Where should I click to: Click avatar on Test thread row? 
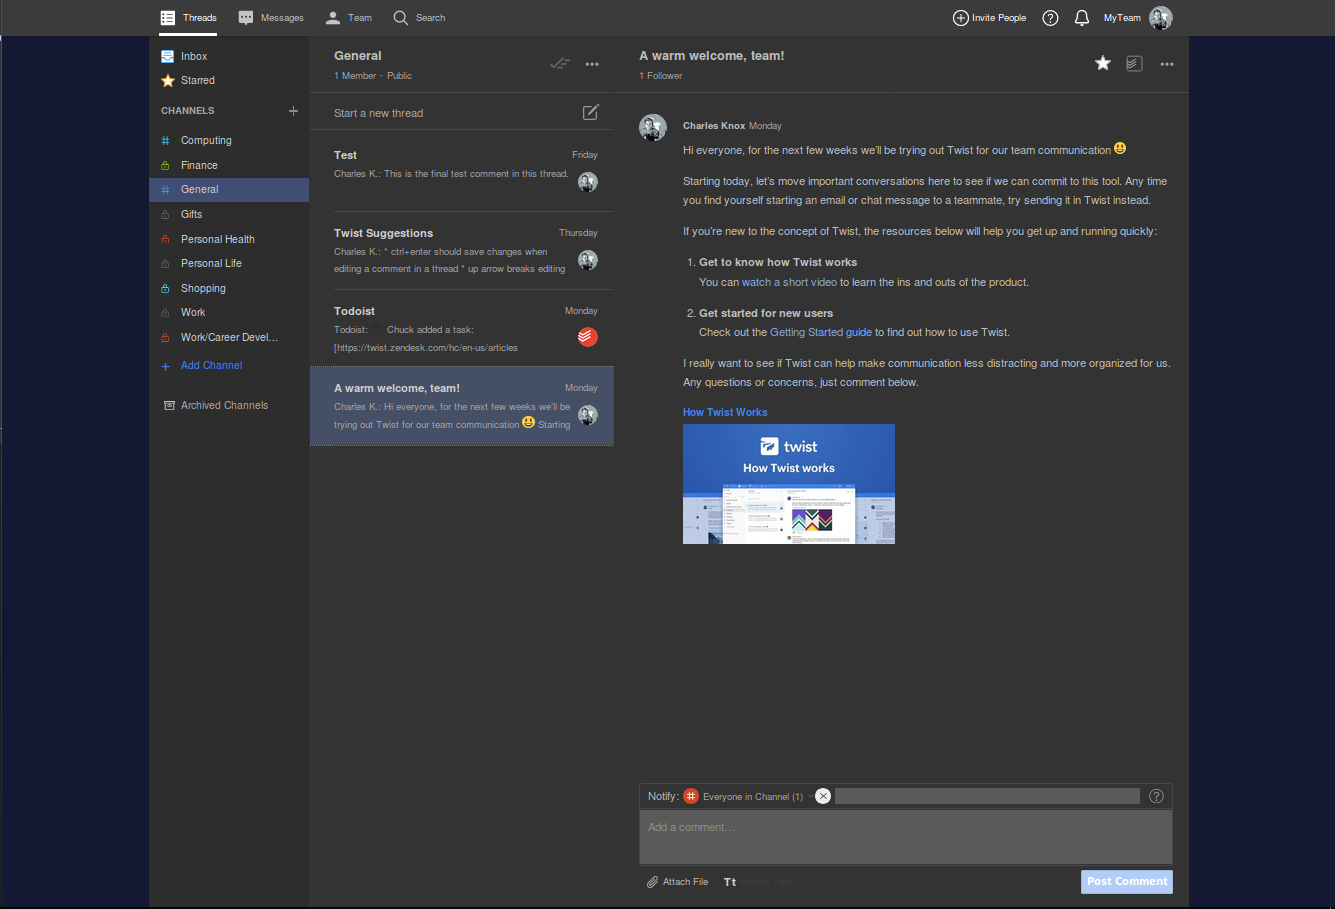coord(588,182)
